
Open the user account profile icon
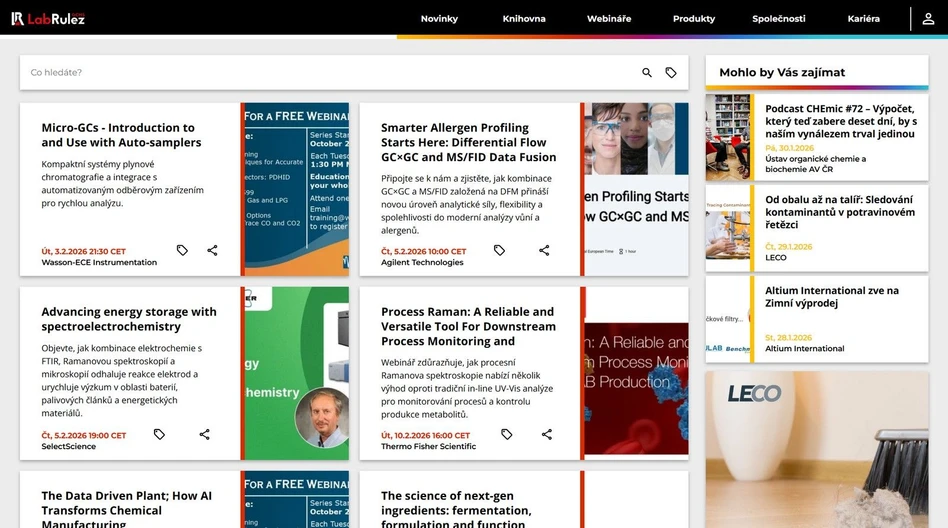pos(929,18)
